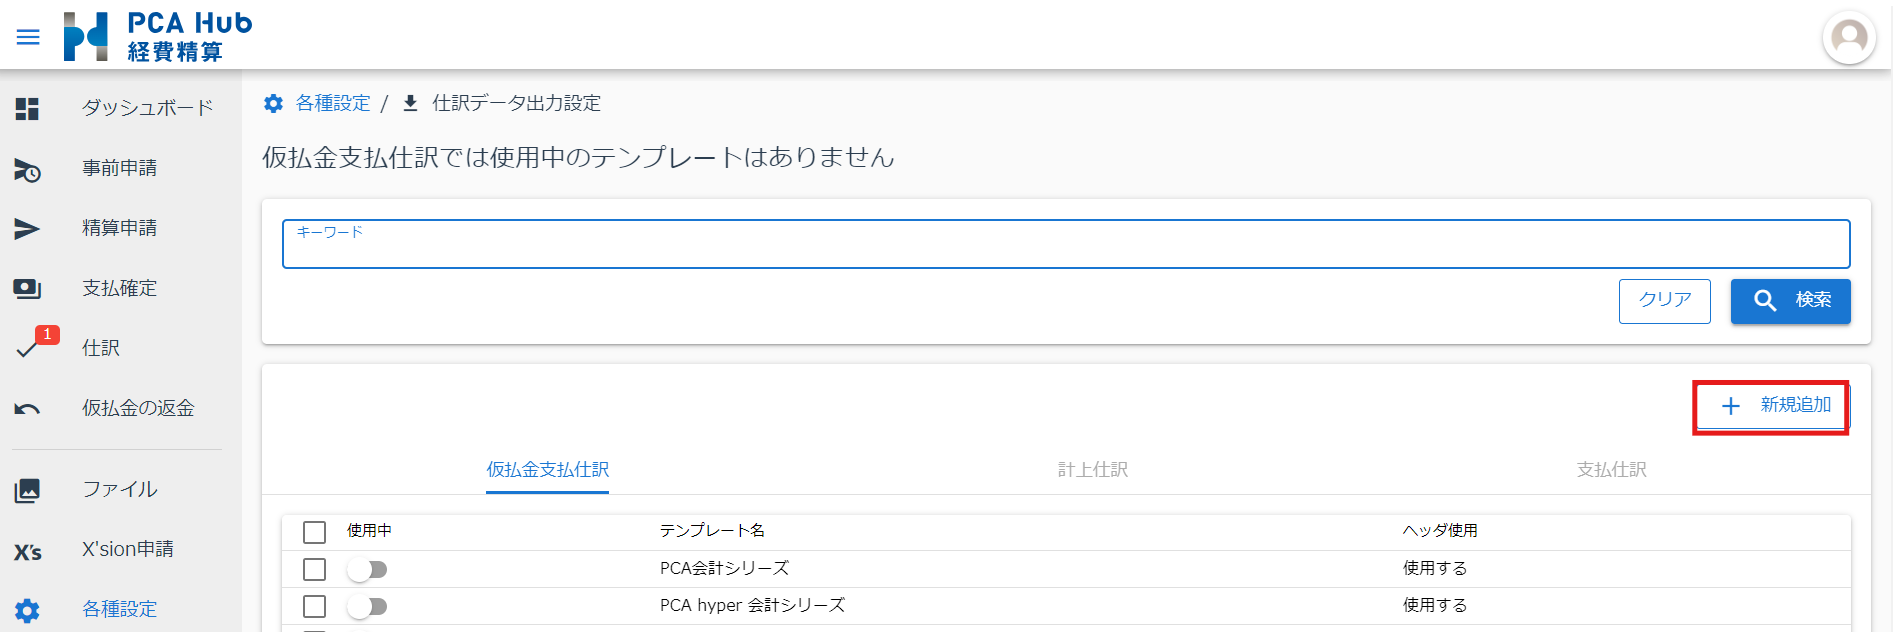Switch to the 支払仕訳 tab
This screenshot has width=1893, height=632.
[1611, 470]
